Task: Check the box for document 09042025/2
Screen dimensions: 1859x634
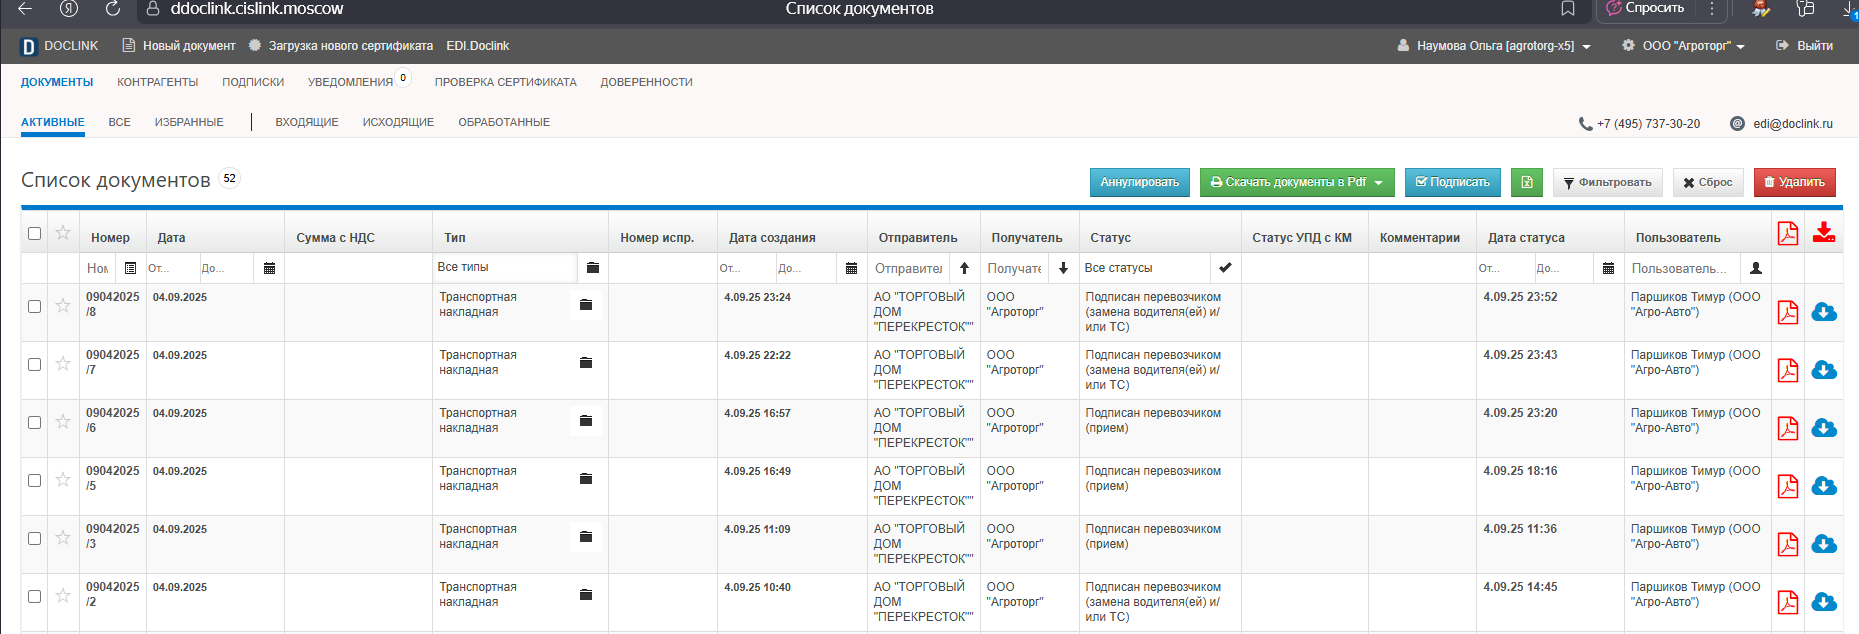Action: click(35, 596)
